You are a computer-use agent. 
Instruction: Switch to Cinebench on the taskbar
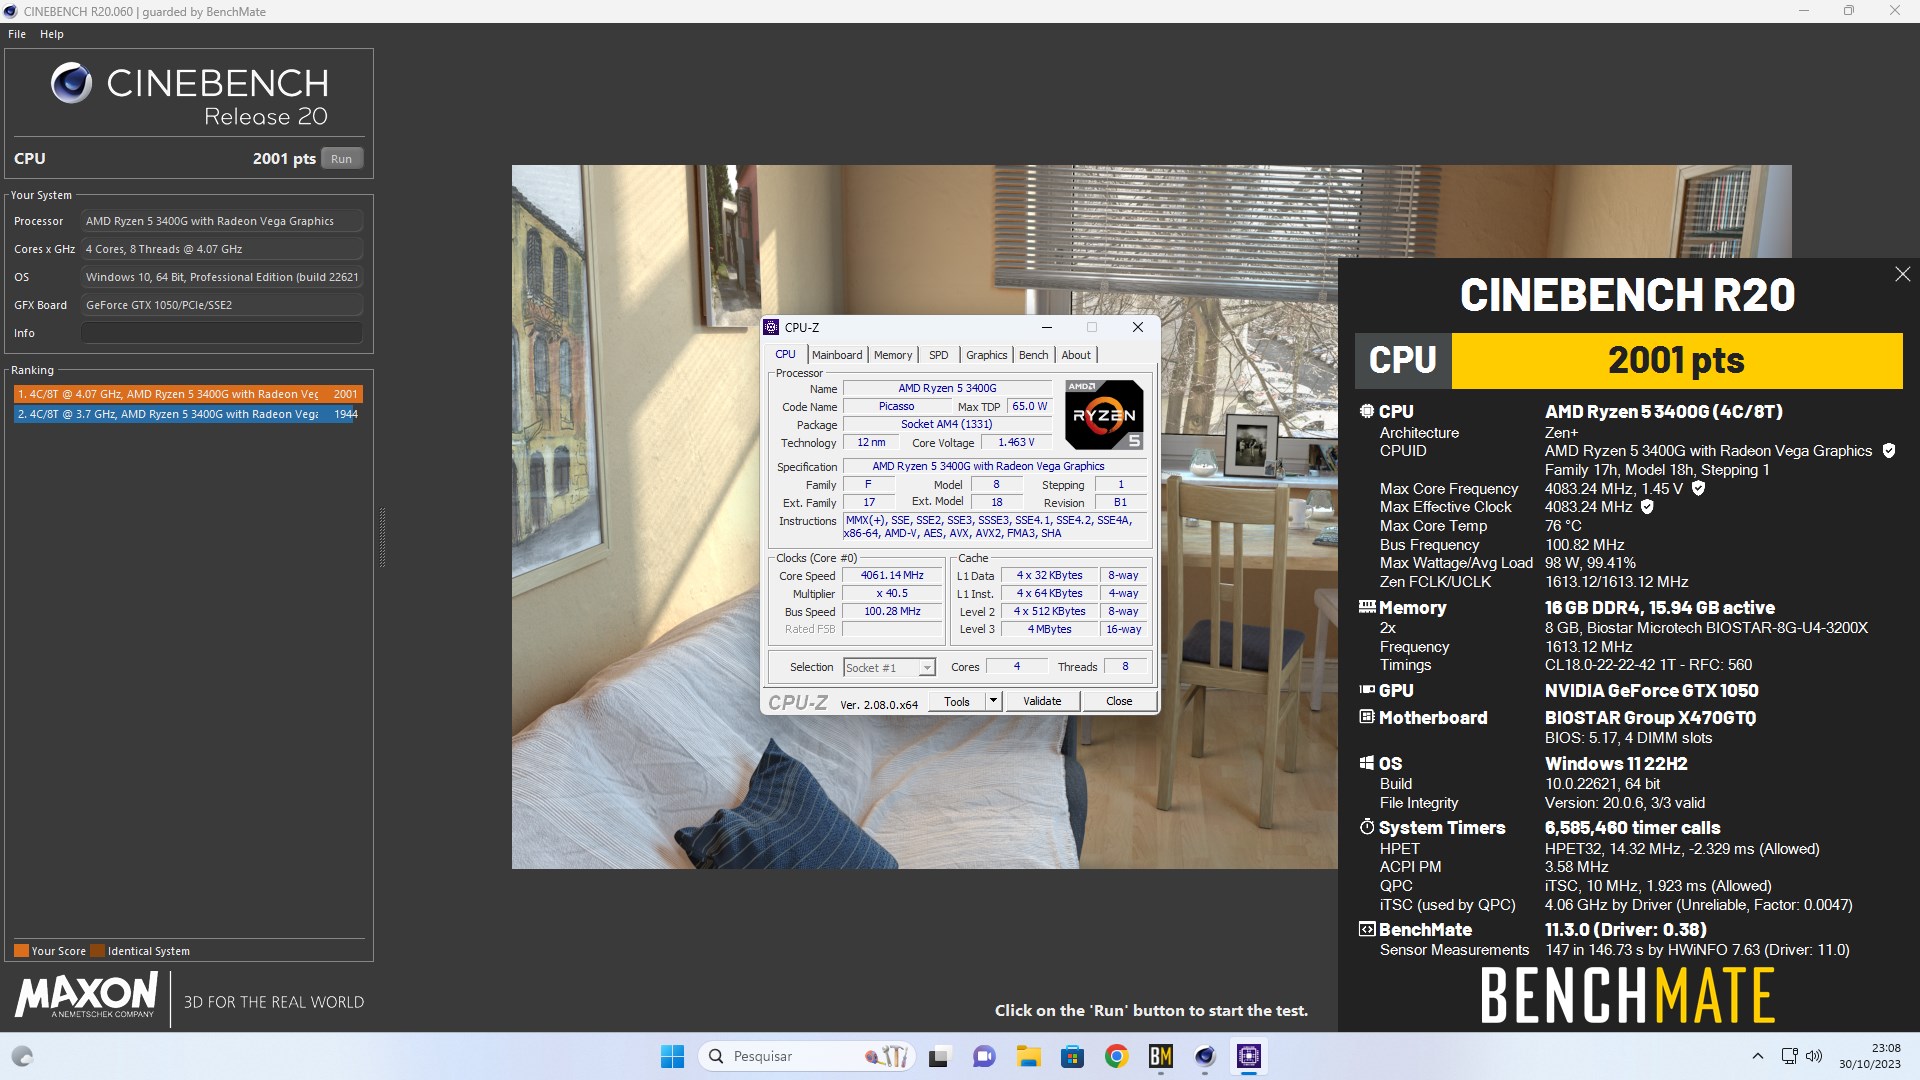(1204, 1056)
